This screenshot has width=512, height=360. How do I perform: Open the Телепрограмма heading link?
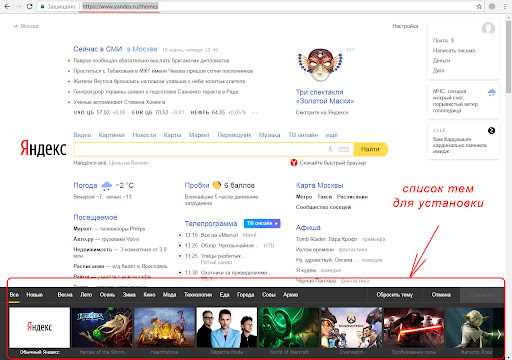(x=211, y=223)
